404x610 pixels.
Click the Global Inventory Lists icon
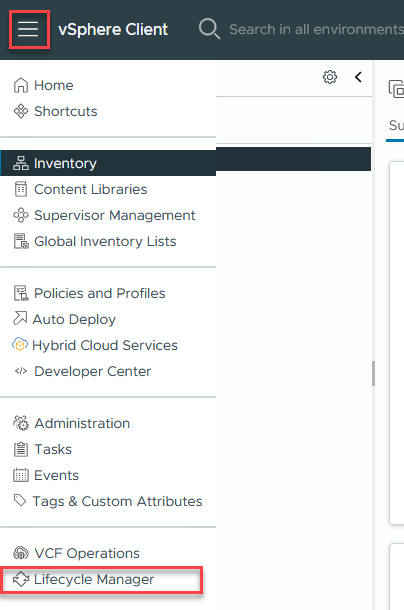tap(21, 241)
